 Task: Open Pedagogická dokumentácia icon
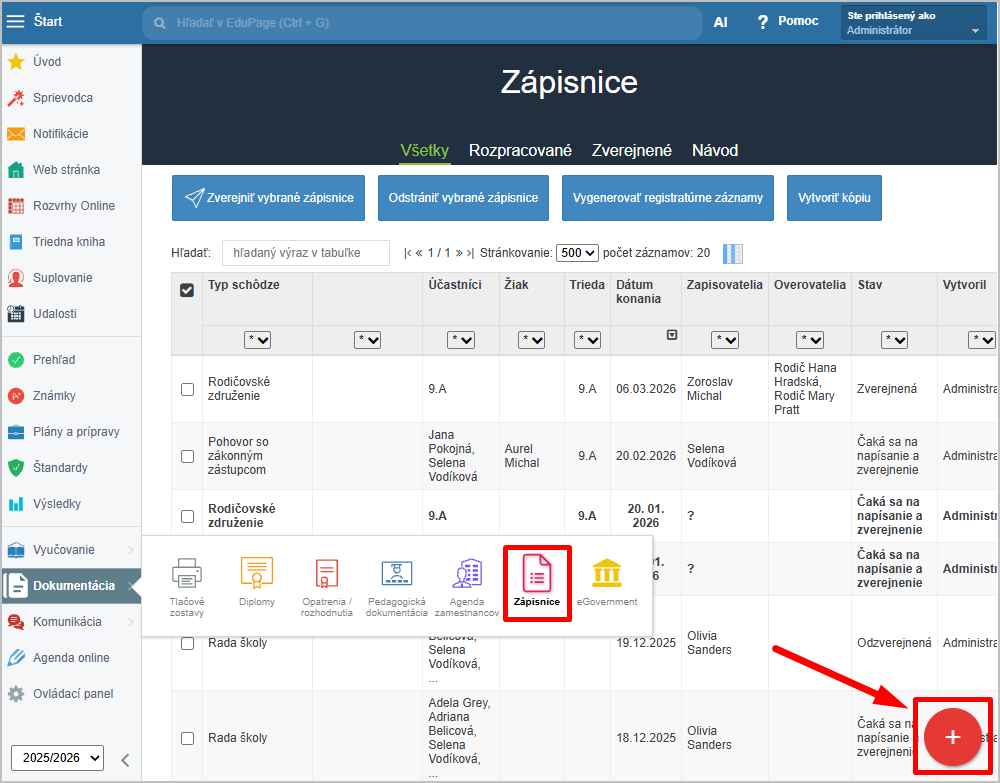[396, 581]
